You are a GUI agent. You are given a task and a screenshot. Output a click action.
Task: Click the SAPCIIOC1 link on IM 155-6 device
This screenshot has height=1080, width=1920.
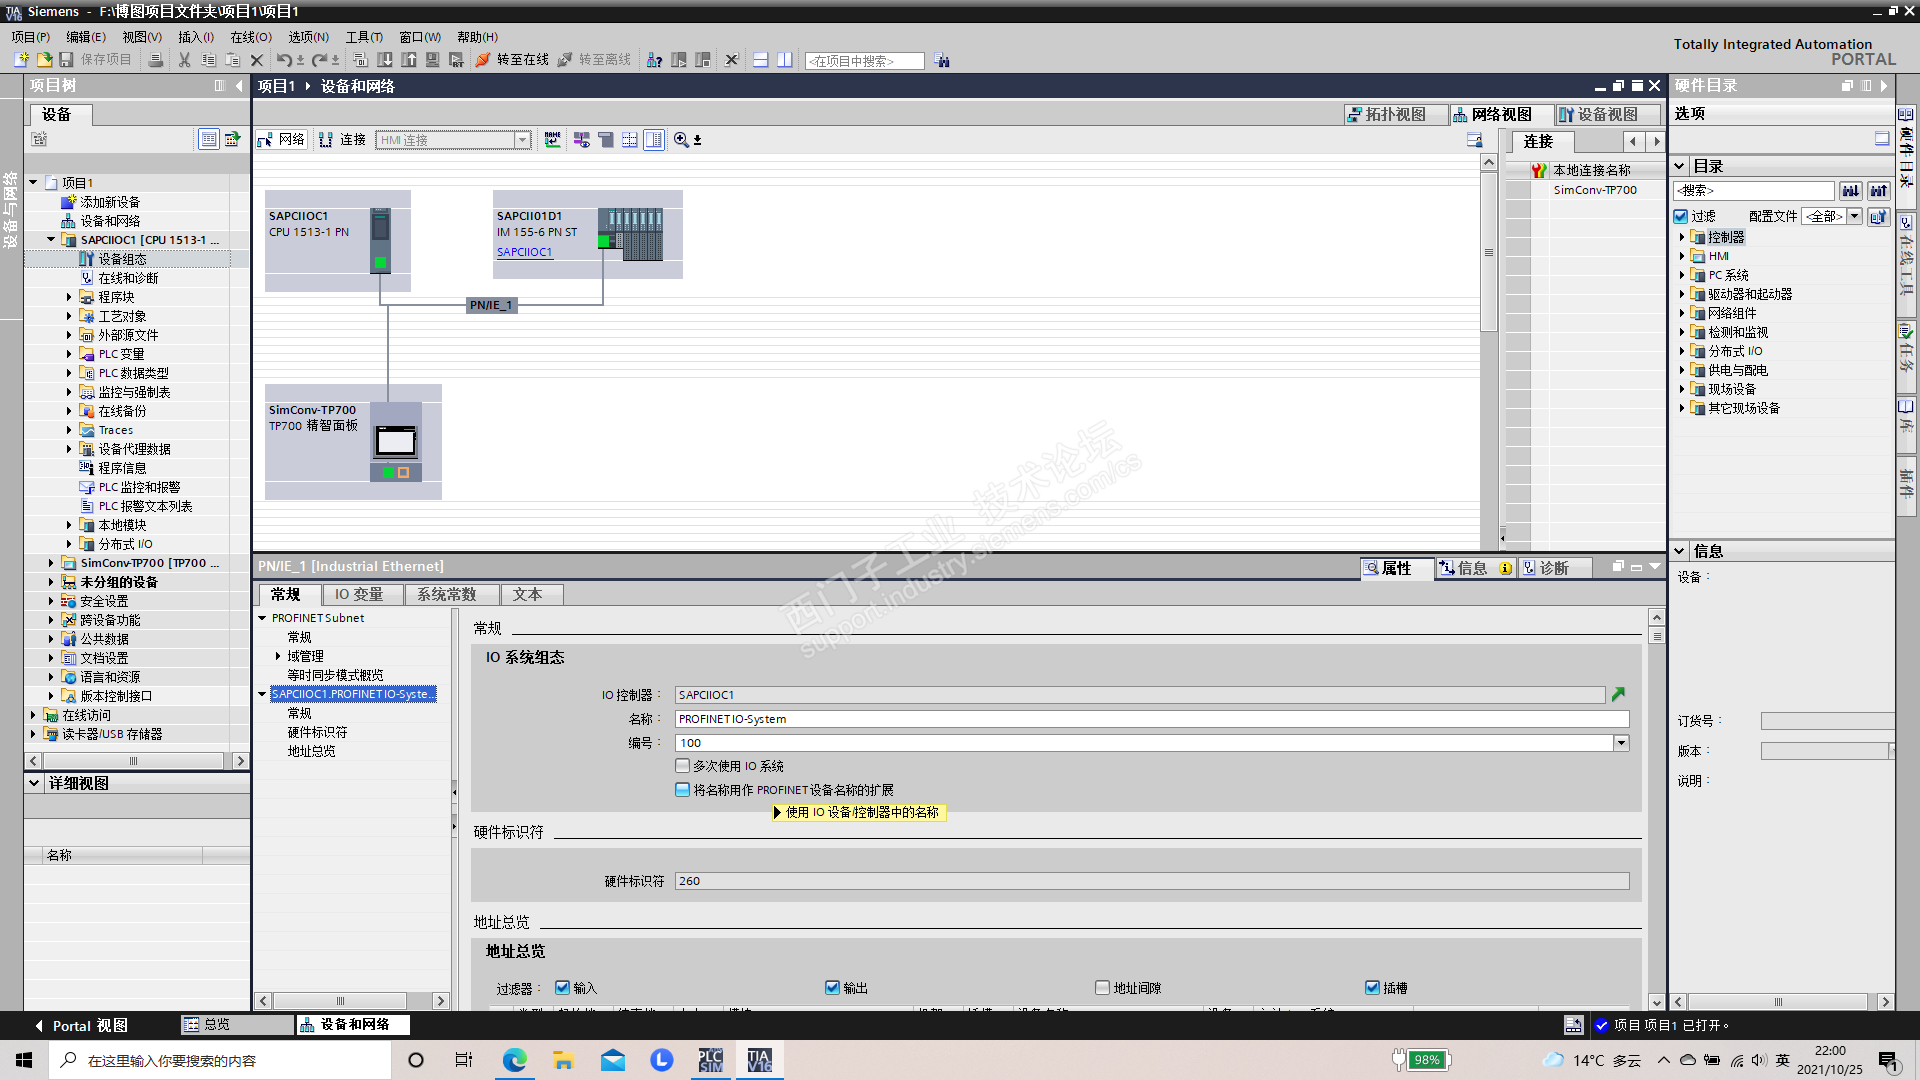[524, 252]
